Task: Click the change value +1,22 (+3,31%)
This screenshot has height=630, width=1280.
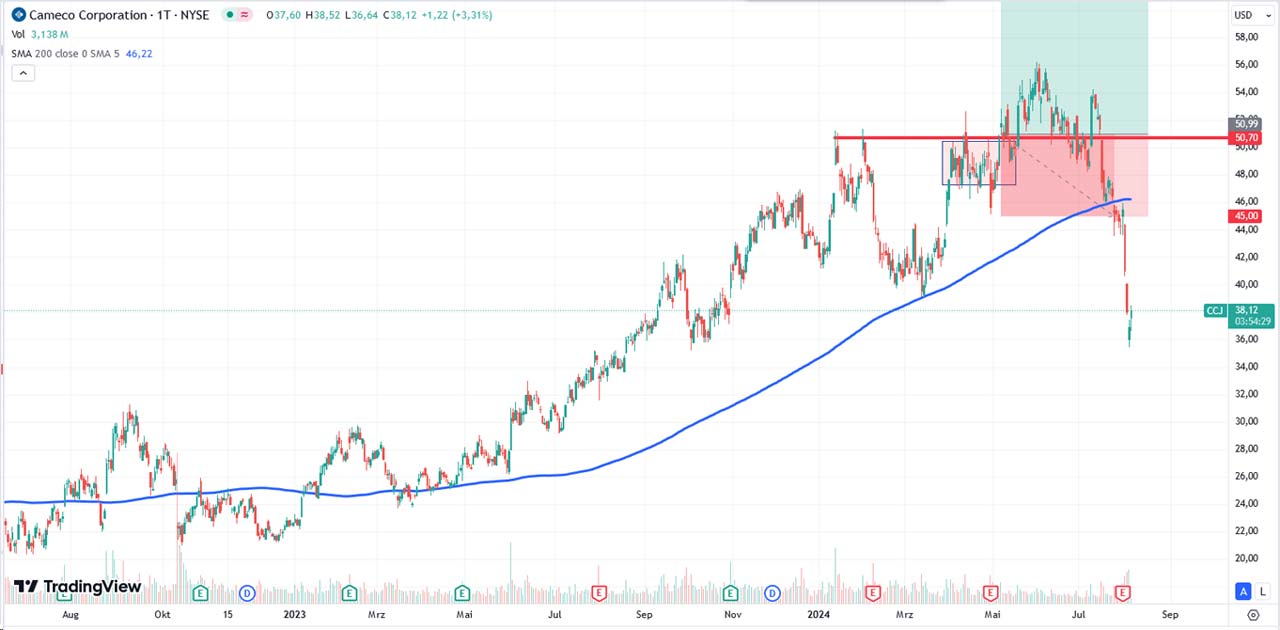Action: tap(457, 15)
